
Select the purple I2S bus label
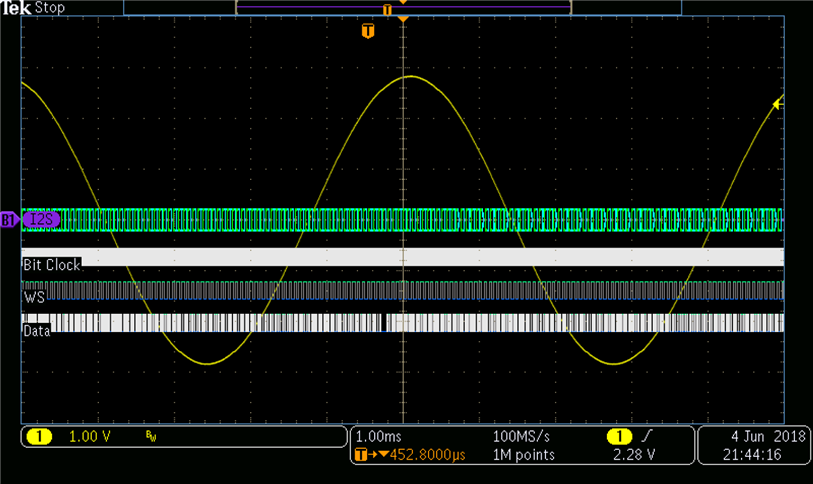(x=41, y=219)
